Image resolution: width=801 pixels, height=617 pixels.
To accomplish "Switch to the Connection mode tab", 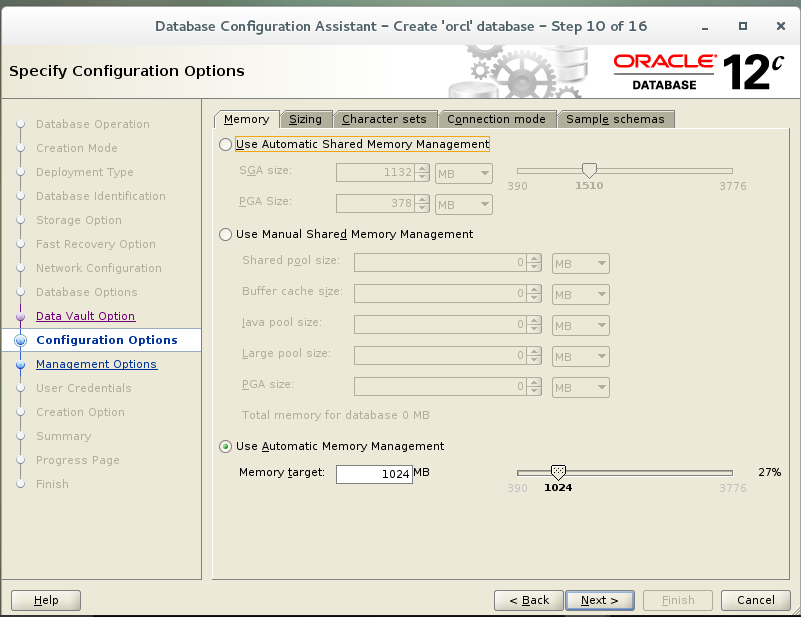I will [x=497, y=119].
